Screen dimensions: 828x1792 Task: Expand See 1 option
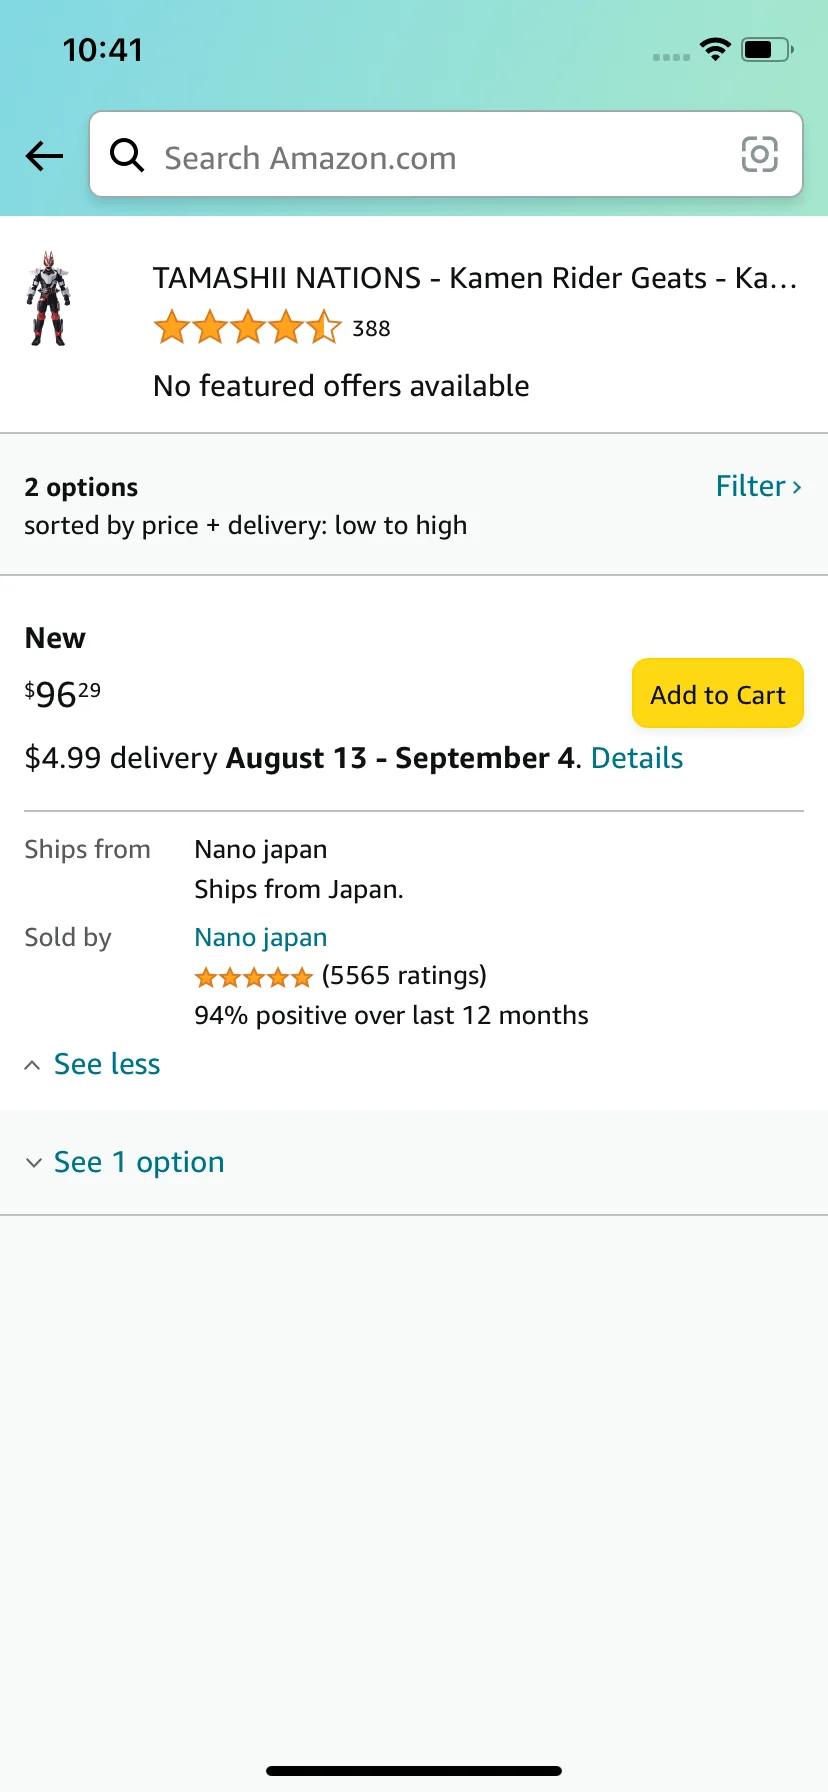click(138, 1162)
